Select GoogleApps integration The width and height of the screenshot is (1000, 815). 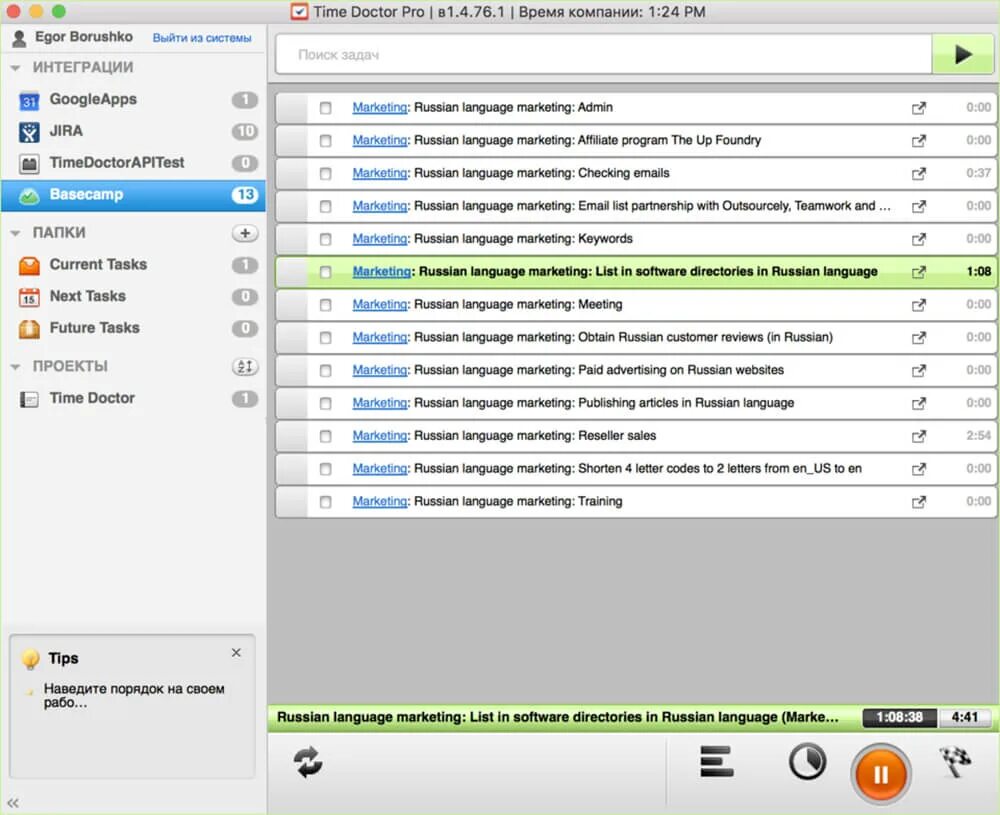click(133, 99)
